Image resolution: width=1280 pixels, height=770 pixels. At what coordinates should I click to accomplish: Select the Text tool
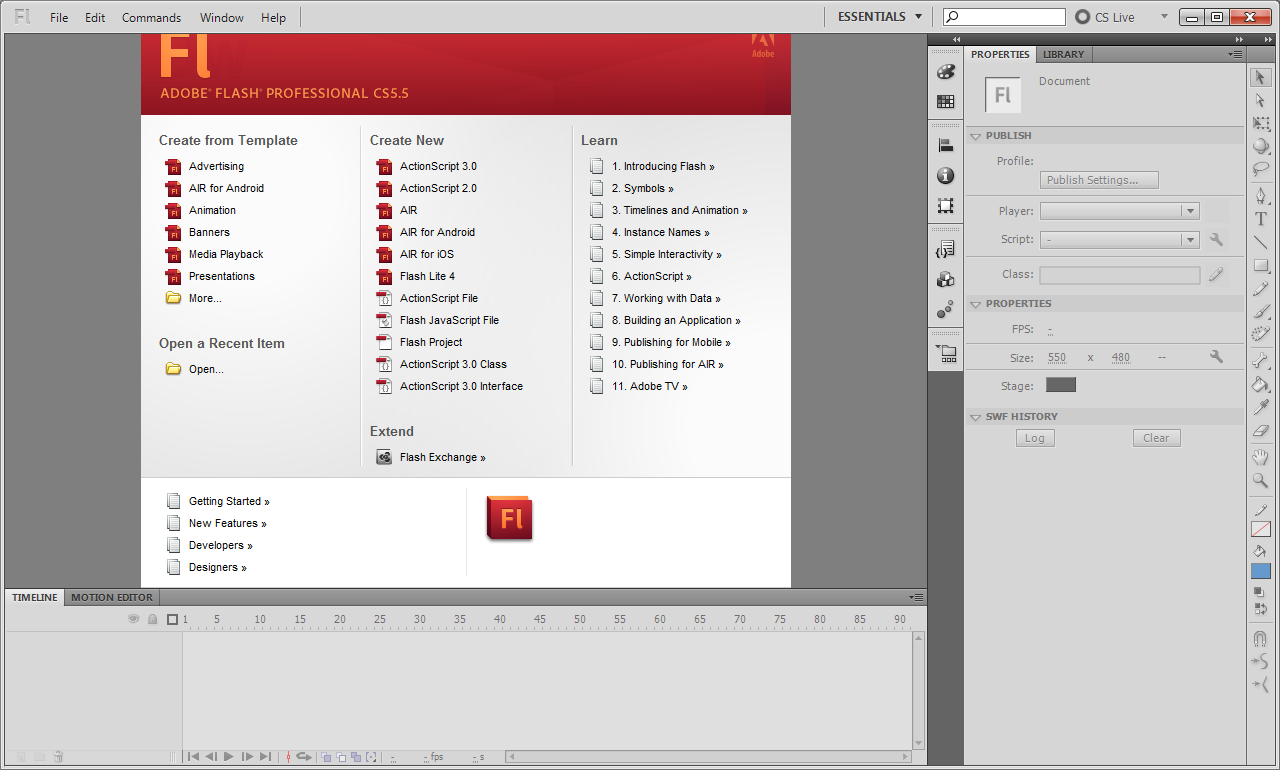coord(1260,219)
